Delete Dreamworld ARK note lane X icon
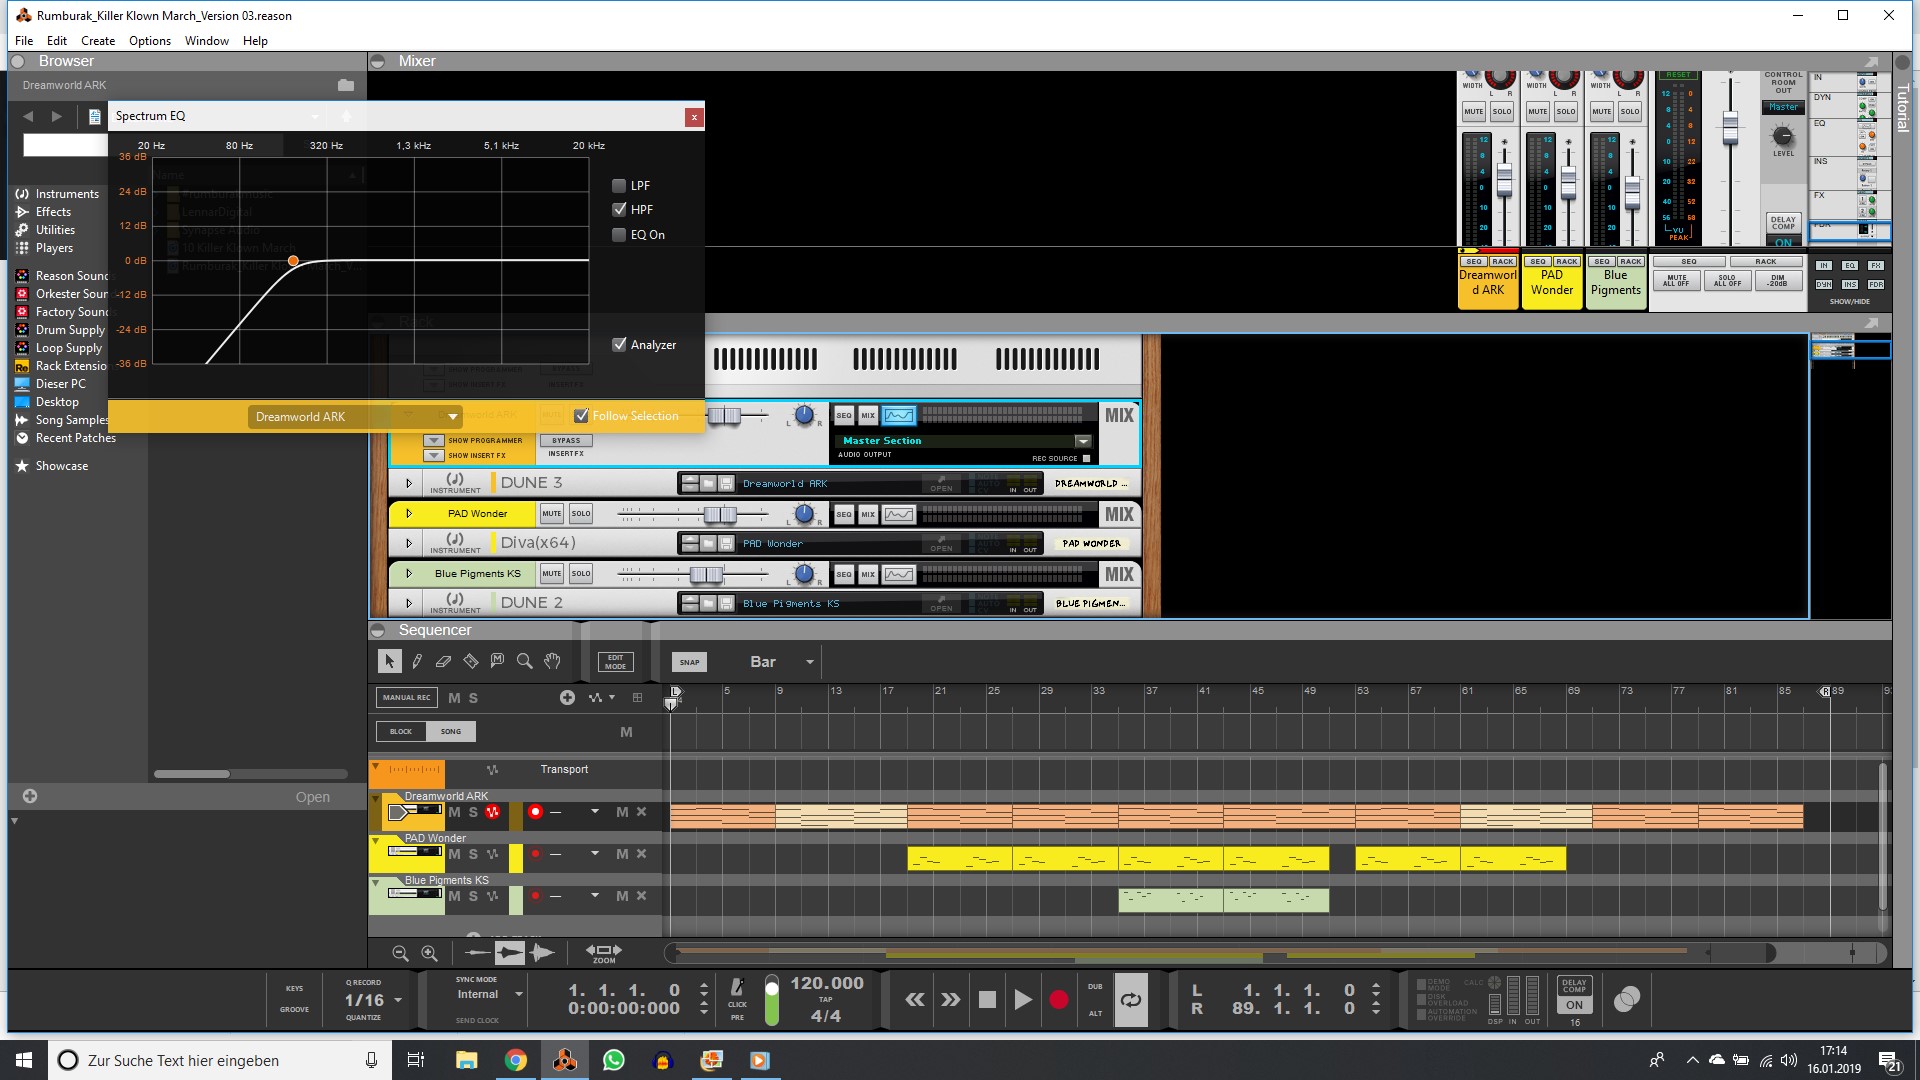 tap(642, 812)
